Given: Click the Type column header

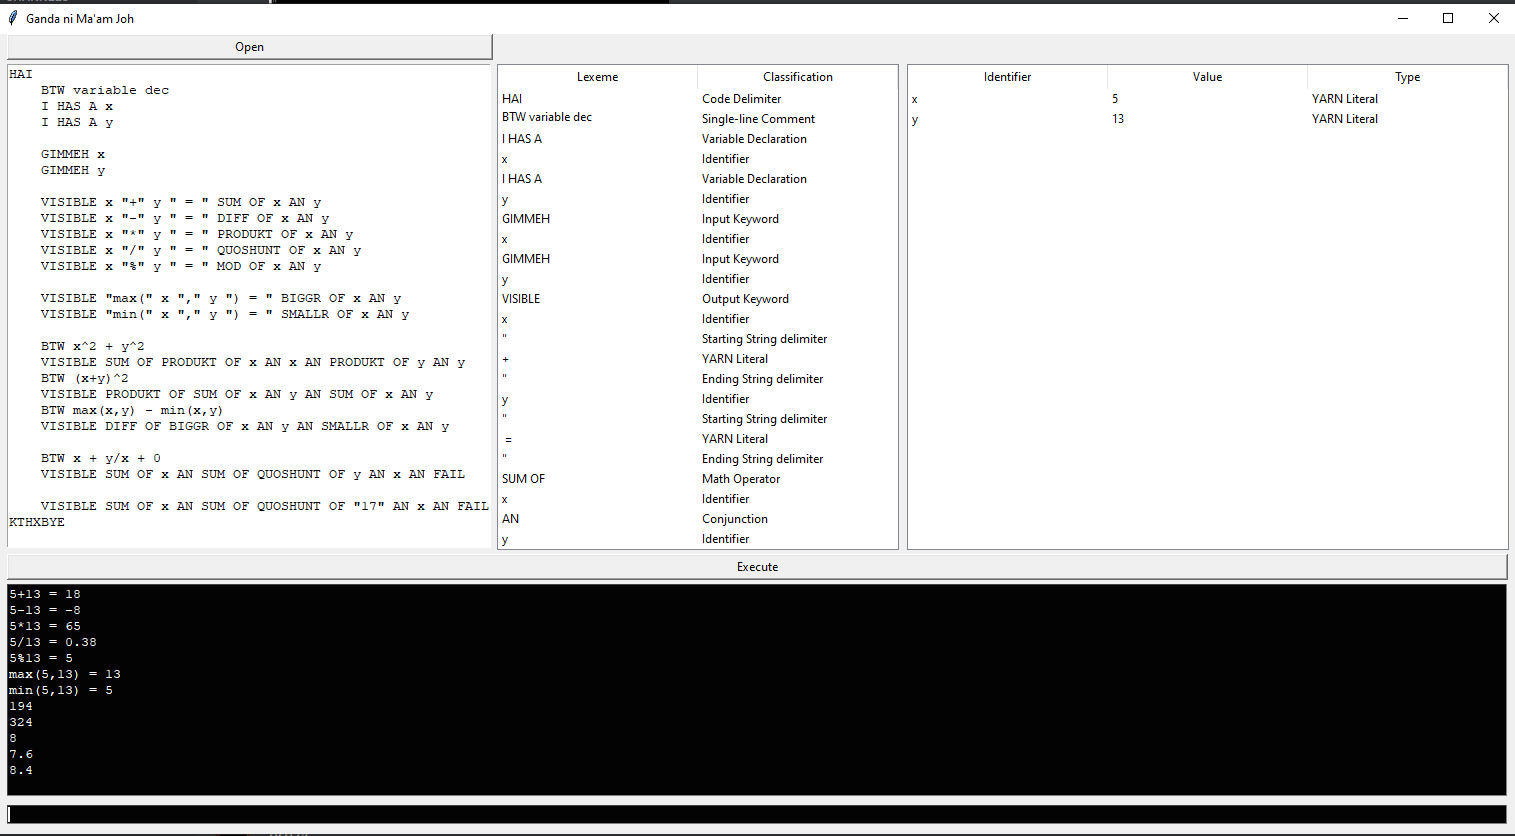Looking at the screenshot, I should point(1407,77).
